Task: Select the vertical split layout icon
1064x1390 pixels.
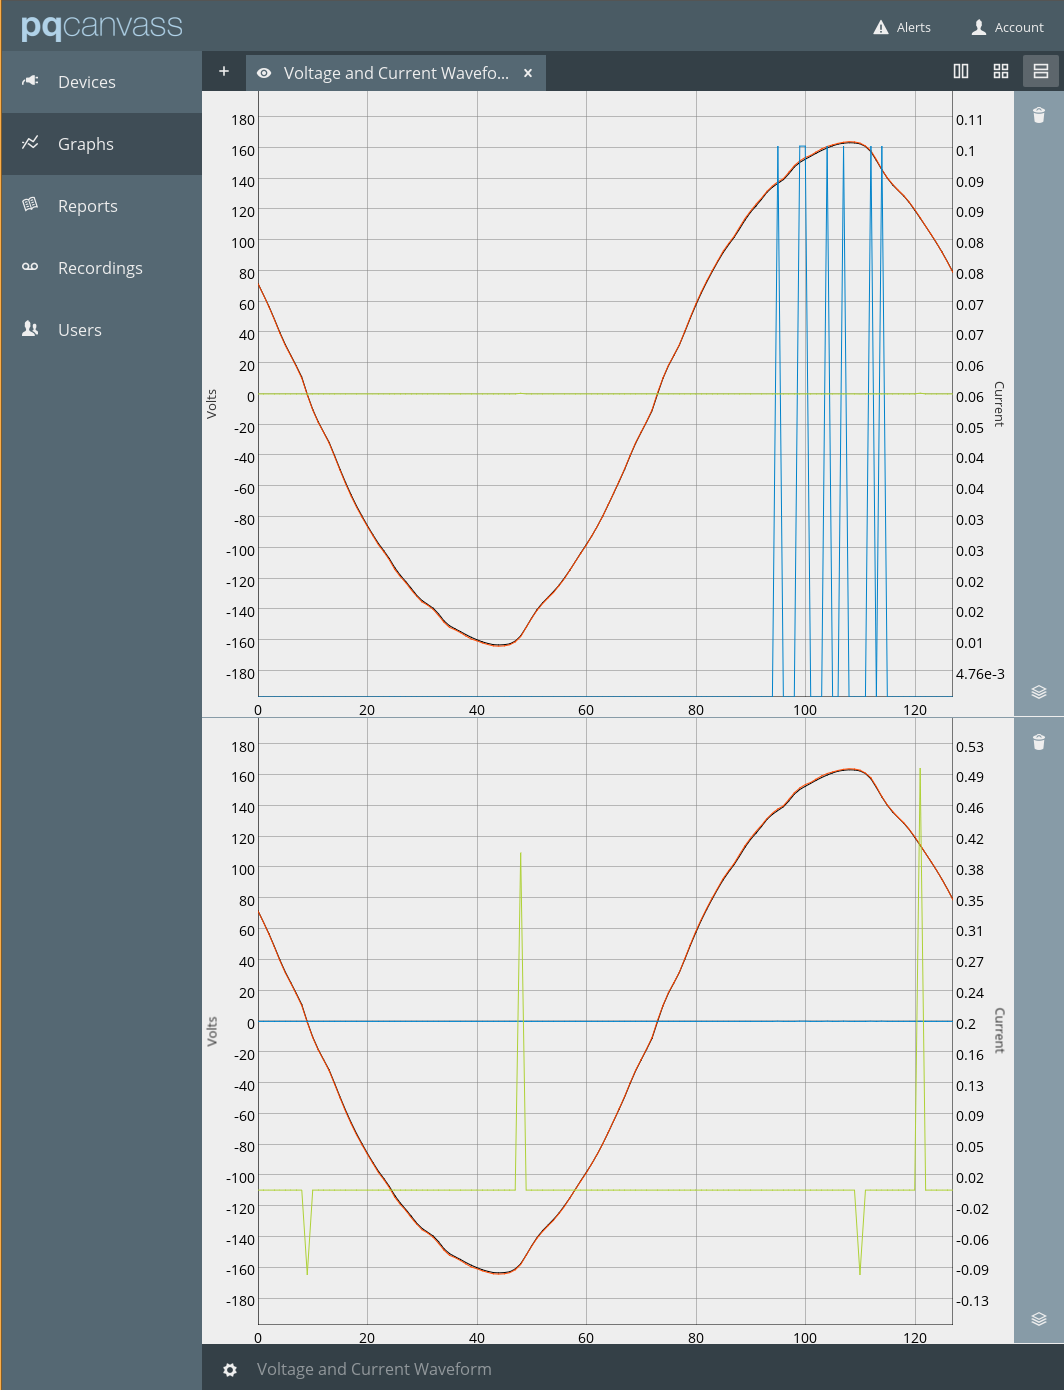Action: (960, 71)
